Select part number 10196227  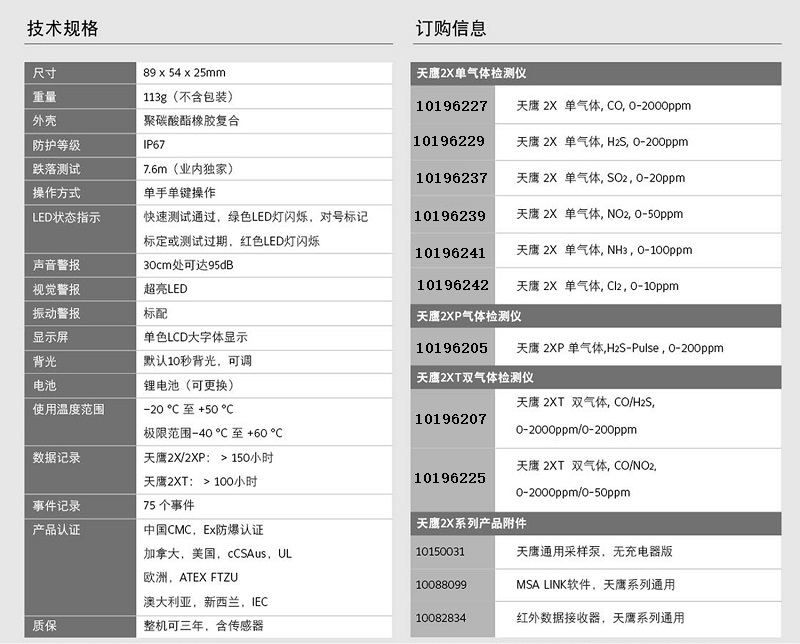(452, 106)
